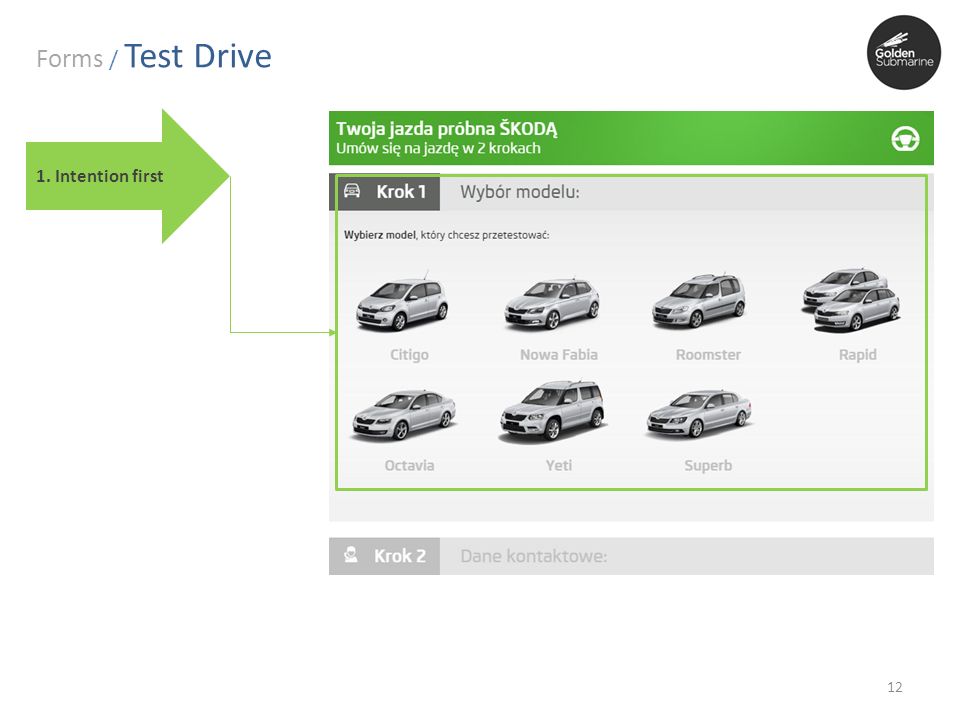Choose the Octavia car thumbnail
This screenshot has height=720, width=960.
(x=404, y=414)
